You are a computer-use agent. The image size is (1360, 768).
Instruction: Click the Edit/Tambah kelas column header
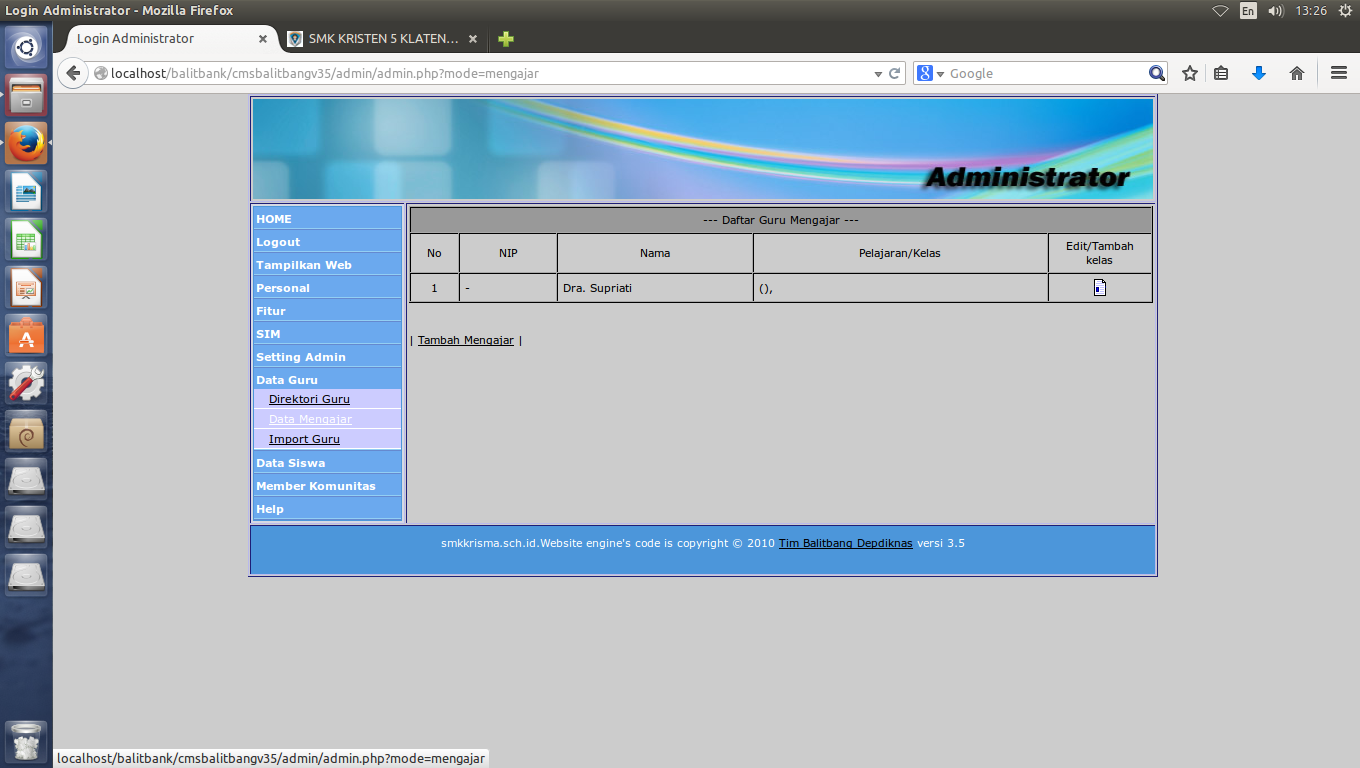pos(1100,253)
